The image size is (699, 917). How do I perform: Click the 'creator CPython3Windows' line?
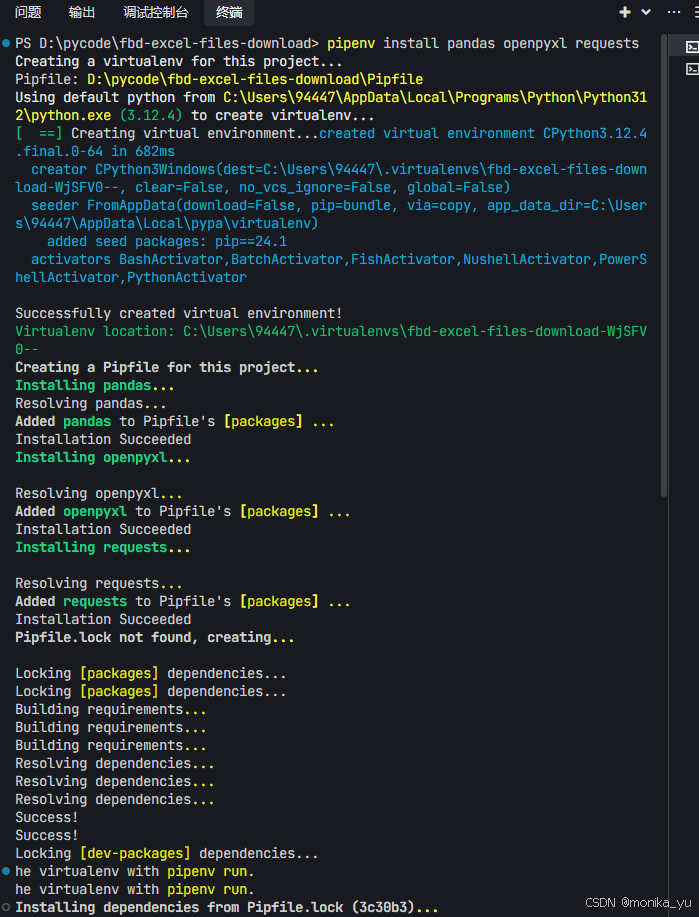pos(331,178)
